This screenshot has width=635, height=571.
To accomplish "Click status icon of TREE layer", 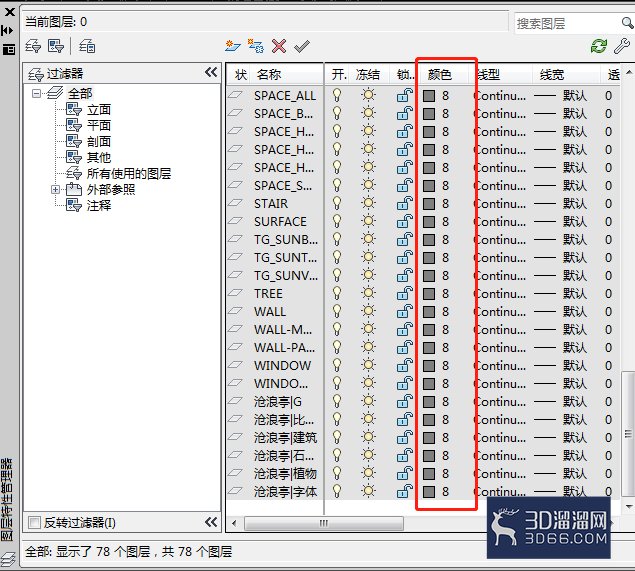I will point(235,294).
